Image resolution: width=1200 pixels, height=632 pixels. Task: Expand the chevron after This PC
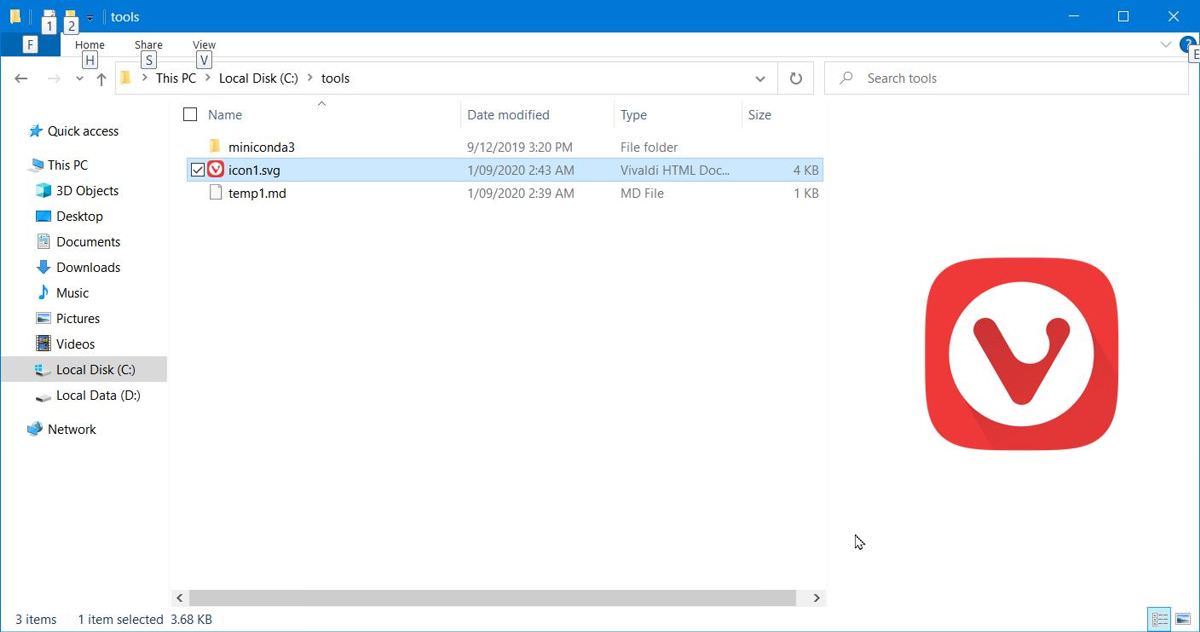pos(208,78)
